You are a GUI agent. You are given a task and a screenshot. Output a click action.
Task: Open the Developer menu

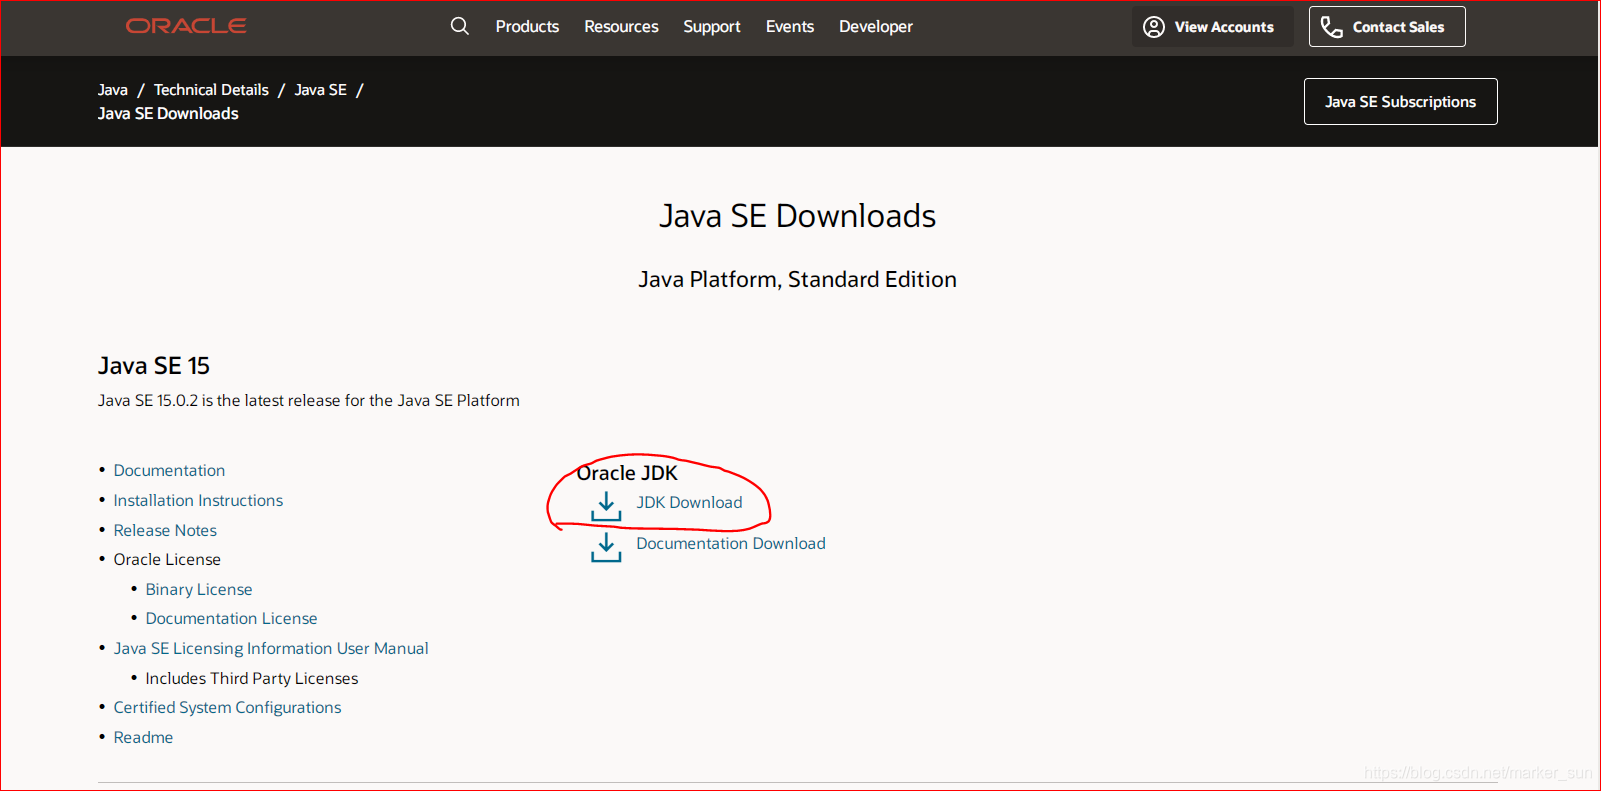tap(876, 27)
